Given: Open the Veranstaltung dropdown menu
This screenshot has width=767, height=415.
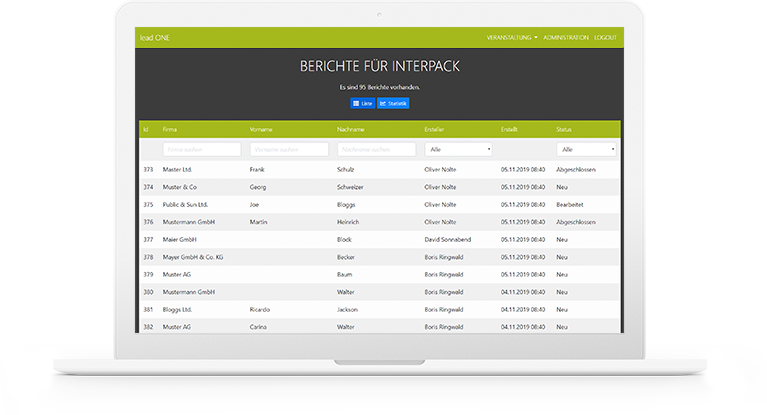Looking at the screenshot, I should (x=512, y=38).
